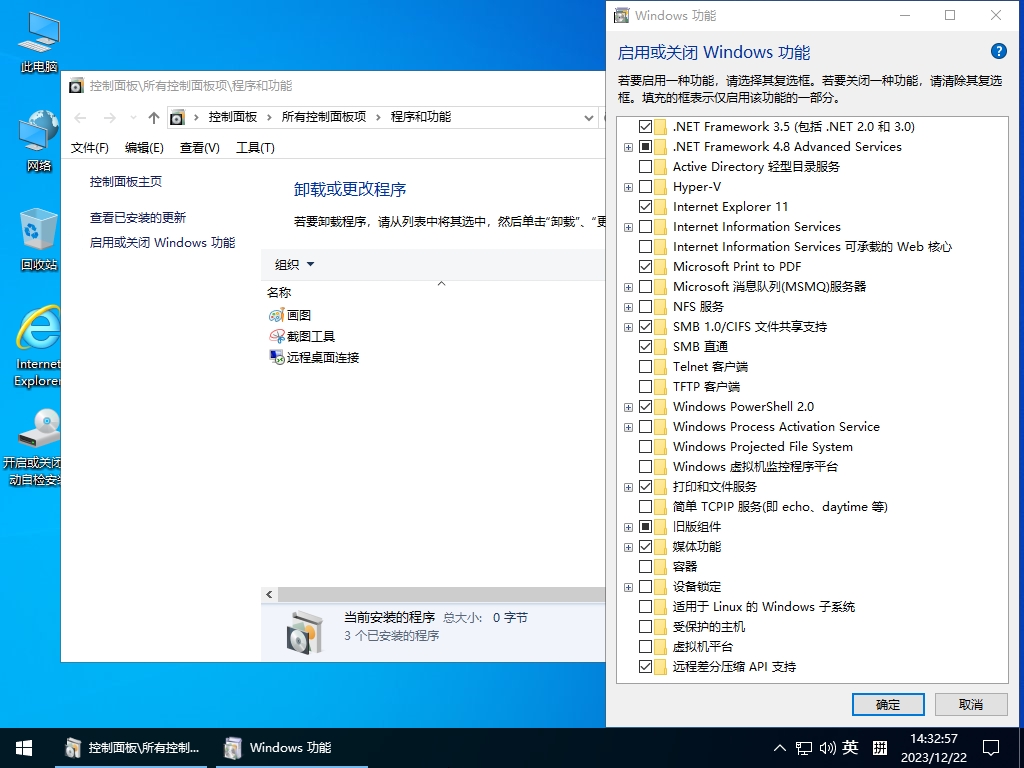
Task: Click the 画图 program icon in list
Action: click(x=277, y=315)
